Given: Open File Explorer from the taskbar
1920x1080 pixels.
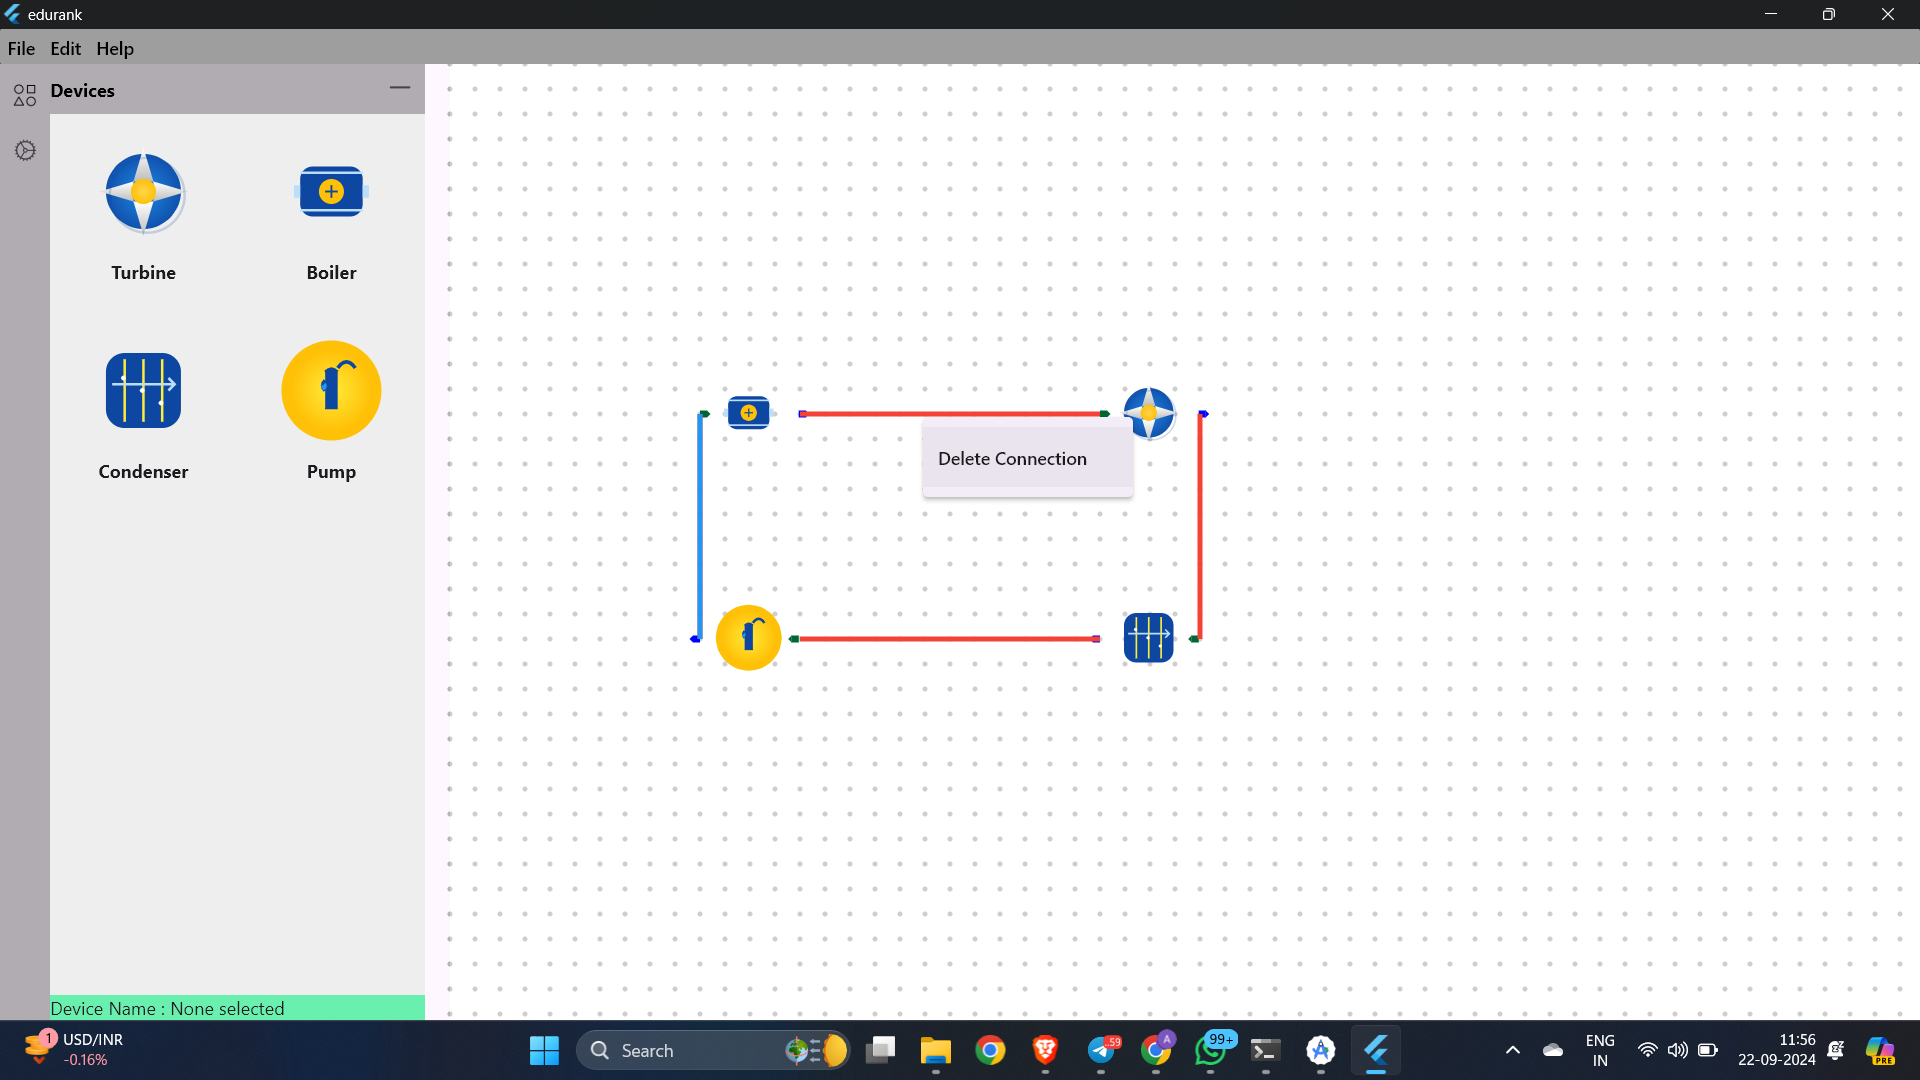Looking at the screenshot, I should pyautogui.click(x=936, y=1050).
